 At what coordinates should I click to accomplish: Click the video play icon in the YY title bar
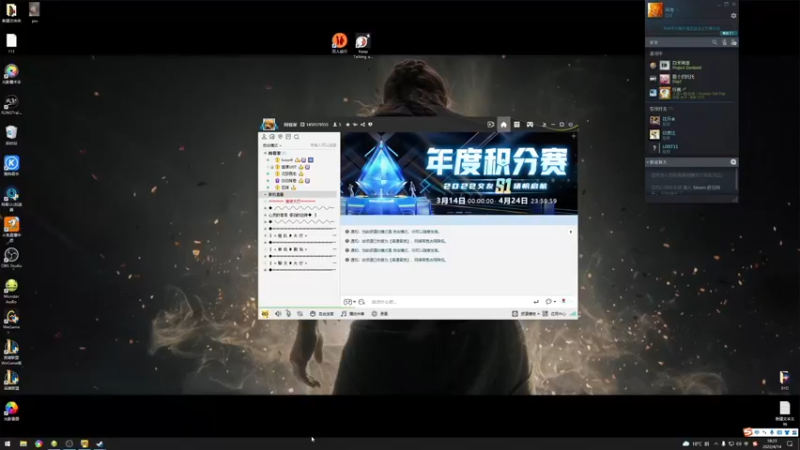490,124
